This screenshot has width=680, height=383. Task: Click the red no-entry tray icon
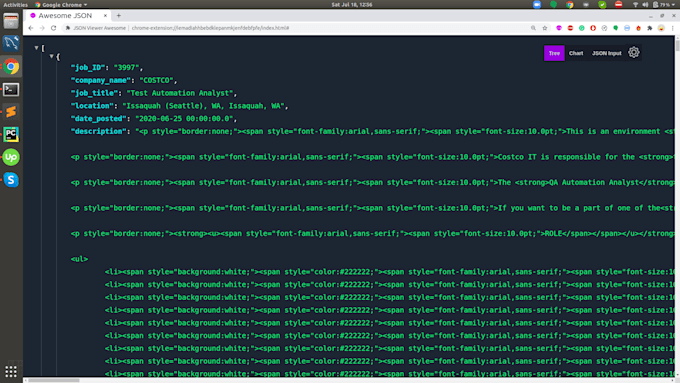coord(618,5)
